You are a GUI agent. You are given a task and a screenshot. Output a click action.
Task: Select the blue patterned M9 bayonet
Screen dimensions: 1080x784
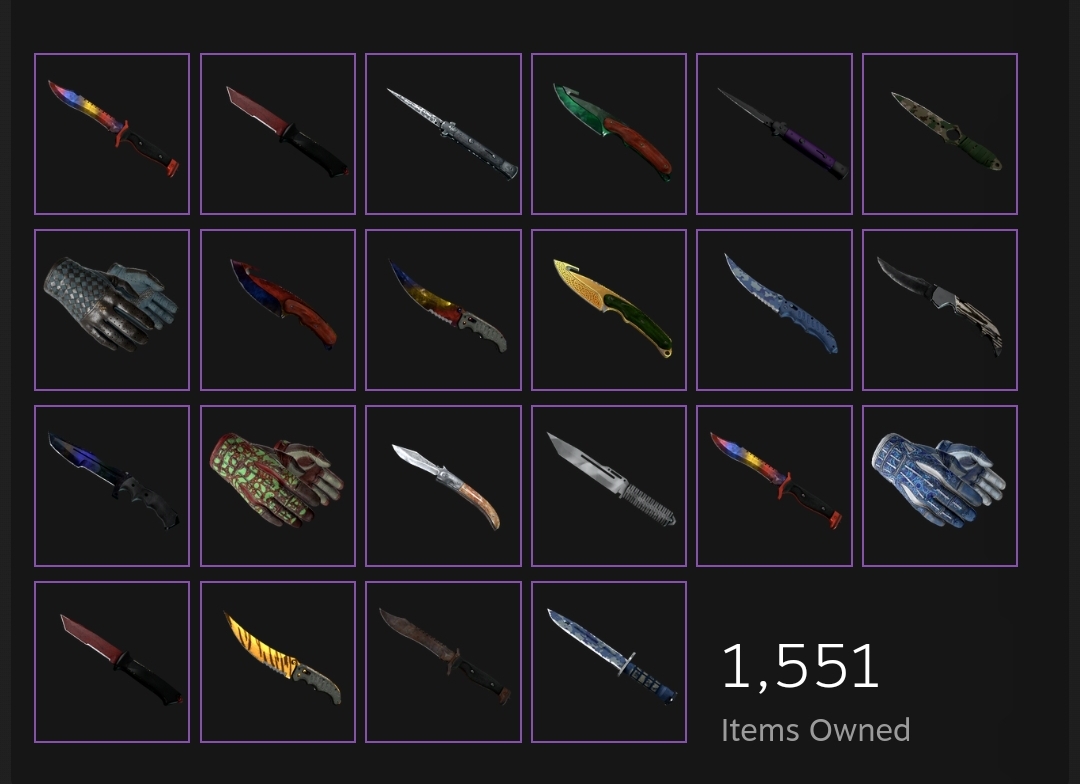coord(609,662)
